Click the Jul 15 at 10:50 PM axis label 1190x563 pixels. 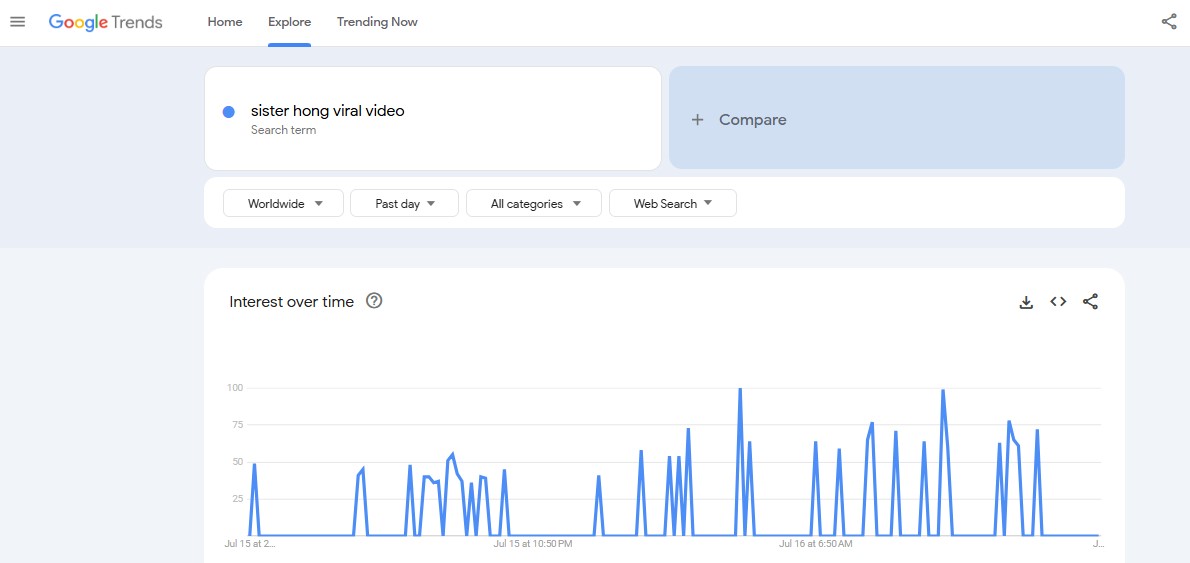point(532,544)
